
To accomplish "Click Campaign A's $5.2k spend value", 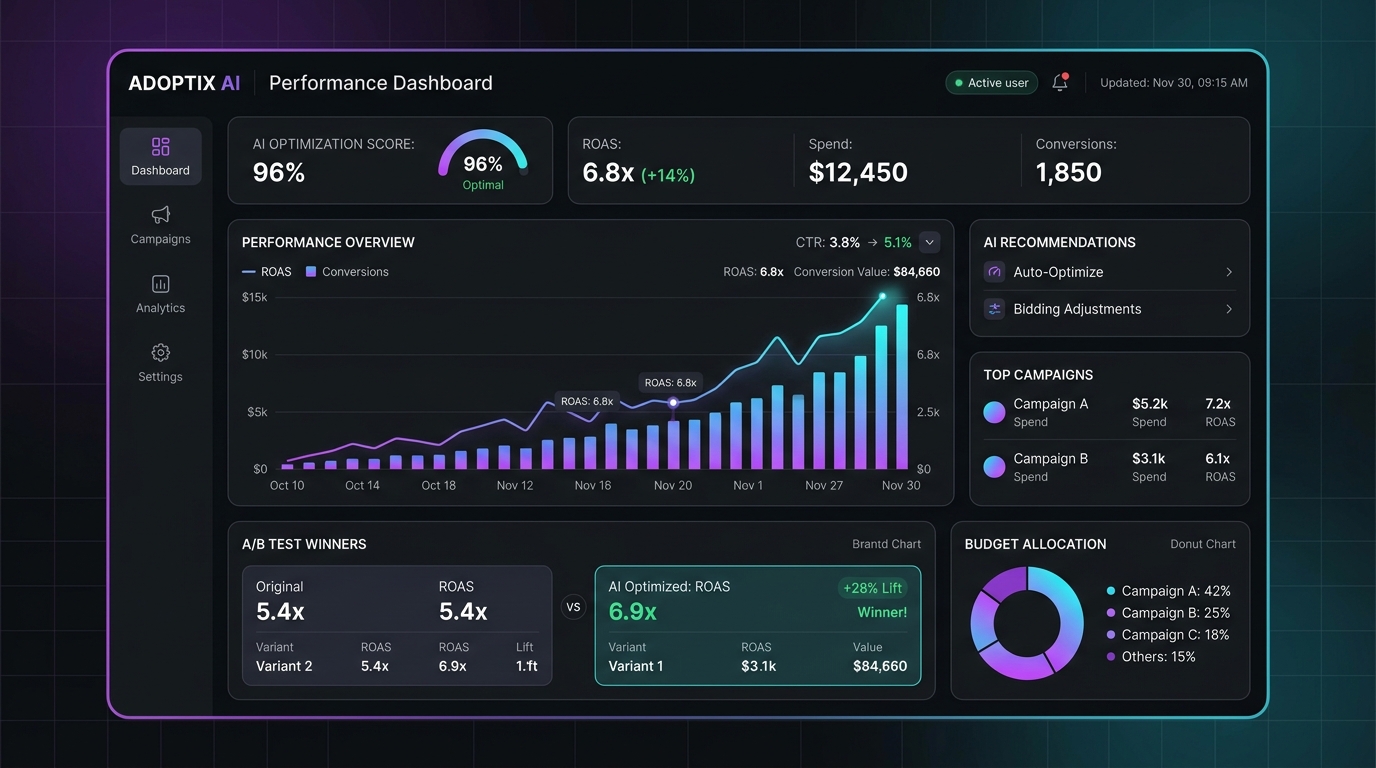I will 1149,404.
